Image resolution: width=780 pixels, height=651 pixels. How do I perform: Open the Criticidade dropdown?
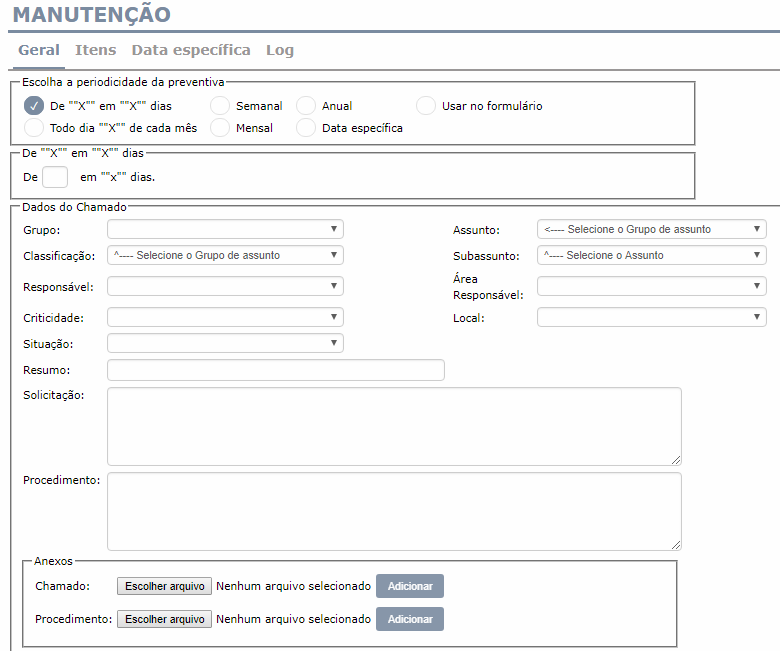click(225, 317)
